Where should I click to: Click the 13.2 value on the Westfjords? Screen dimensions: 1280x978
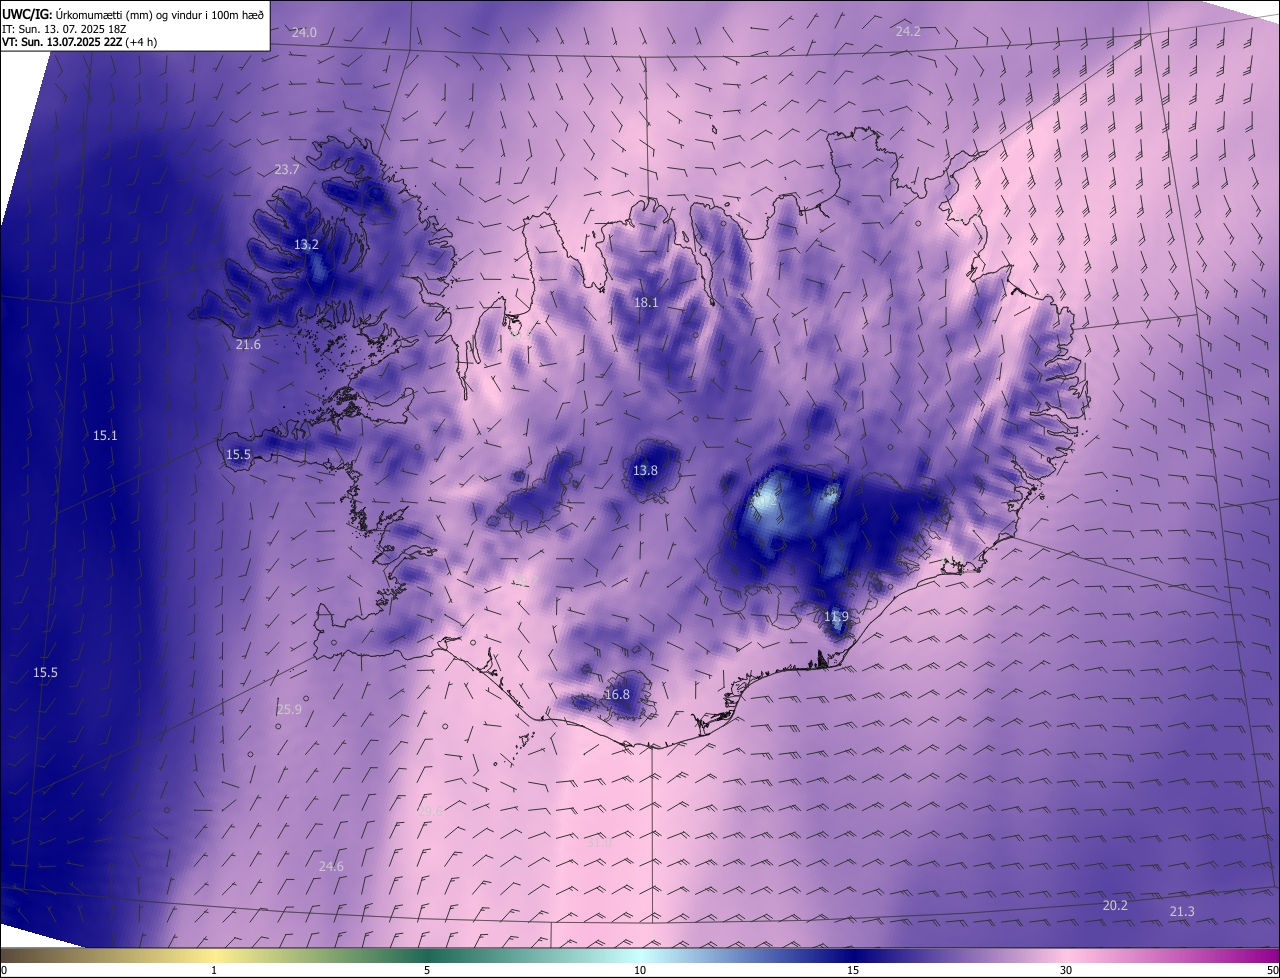tap(306, 245)
